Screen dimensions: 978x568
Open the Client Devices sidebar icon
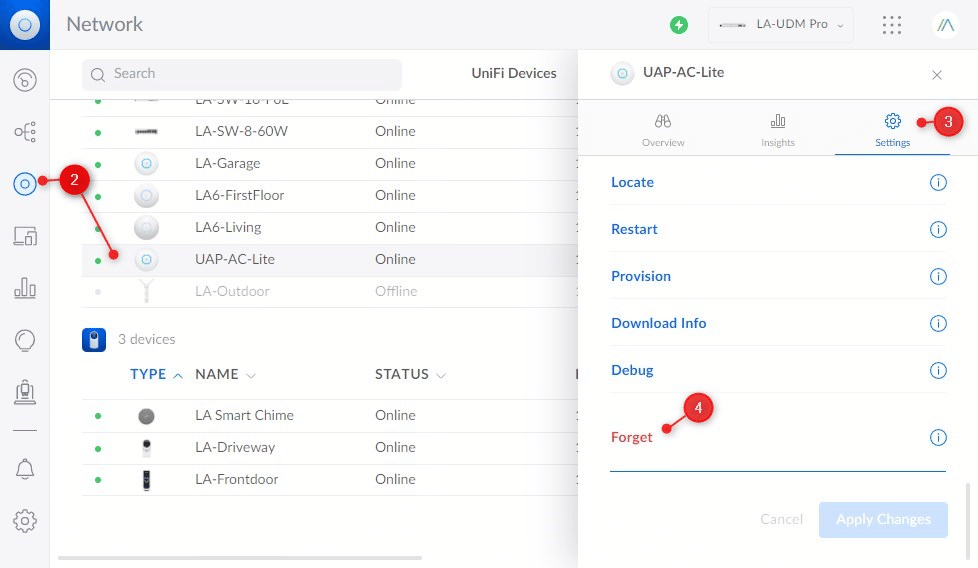(x=25, y=236)
